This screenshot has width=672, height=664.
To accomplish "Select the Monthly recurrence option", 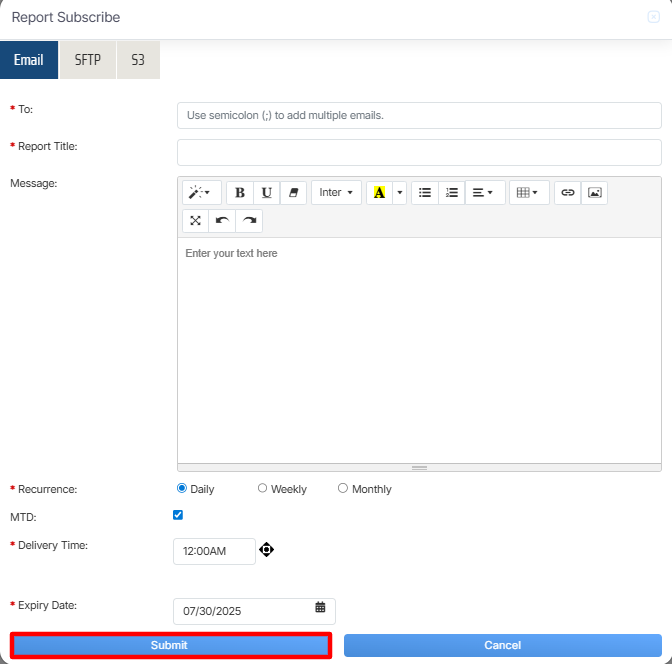I will tap(343, 489).
